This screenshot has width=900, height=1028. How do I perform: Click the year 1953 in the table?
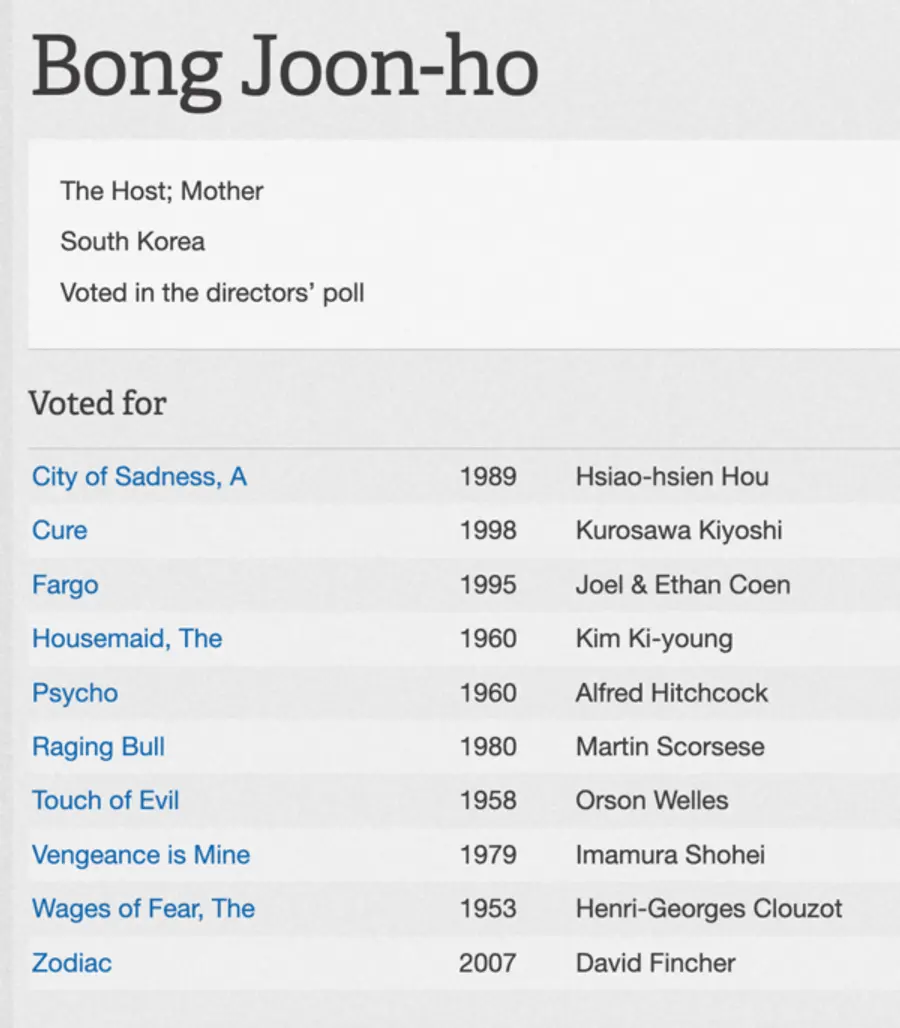[488, 909]
